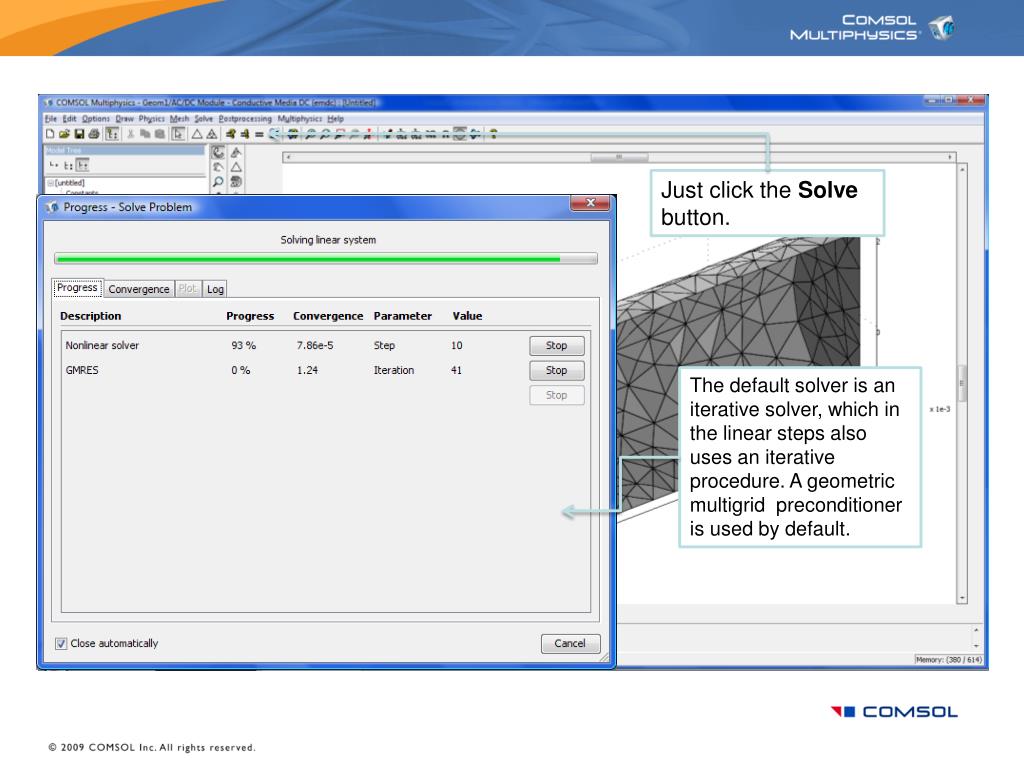Select the greyed-out Plot tab

tap(187, 289)
